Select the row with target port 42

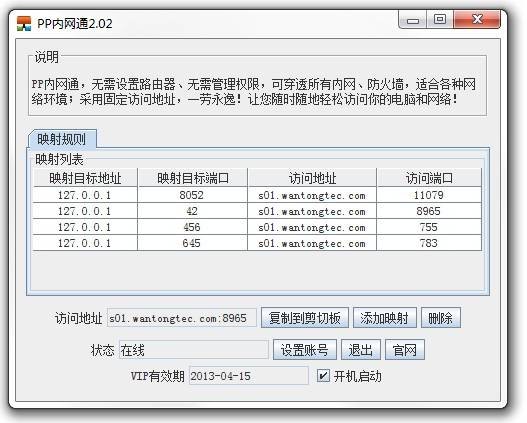pos(257,211)
